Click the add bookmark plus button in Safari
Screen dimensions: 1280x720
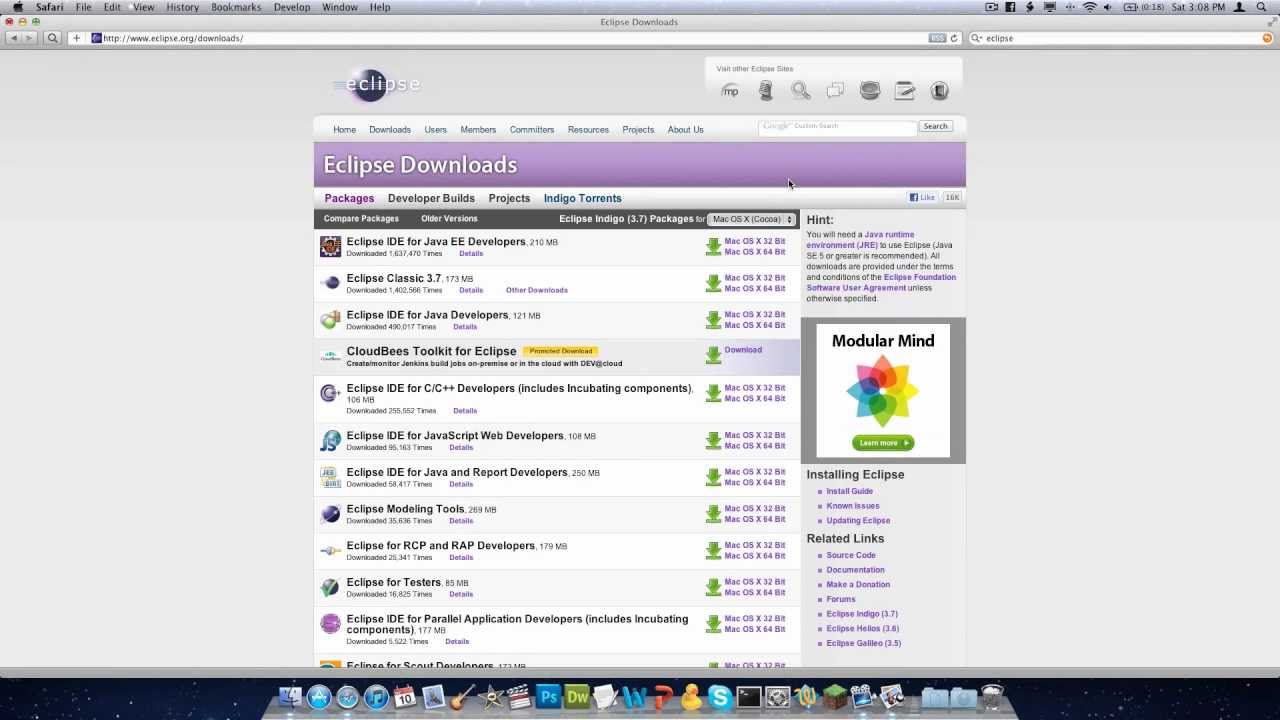[76, 38]
